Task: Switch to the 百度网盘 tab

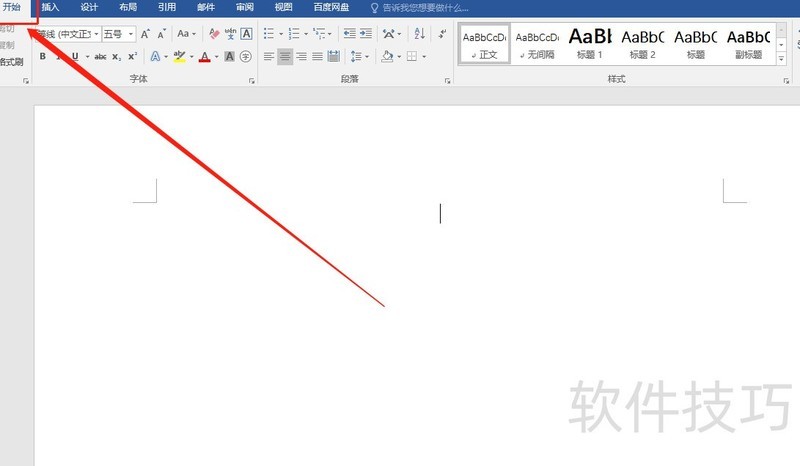Action: 331,7
